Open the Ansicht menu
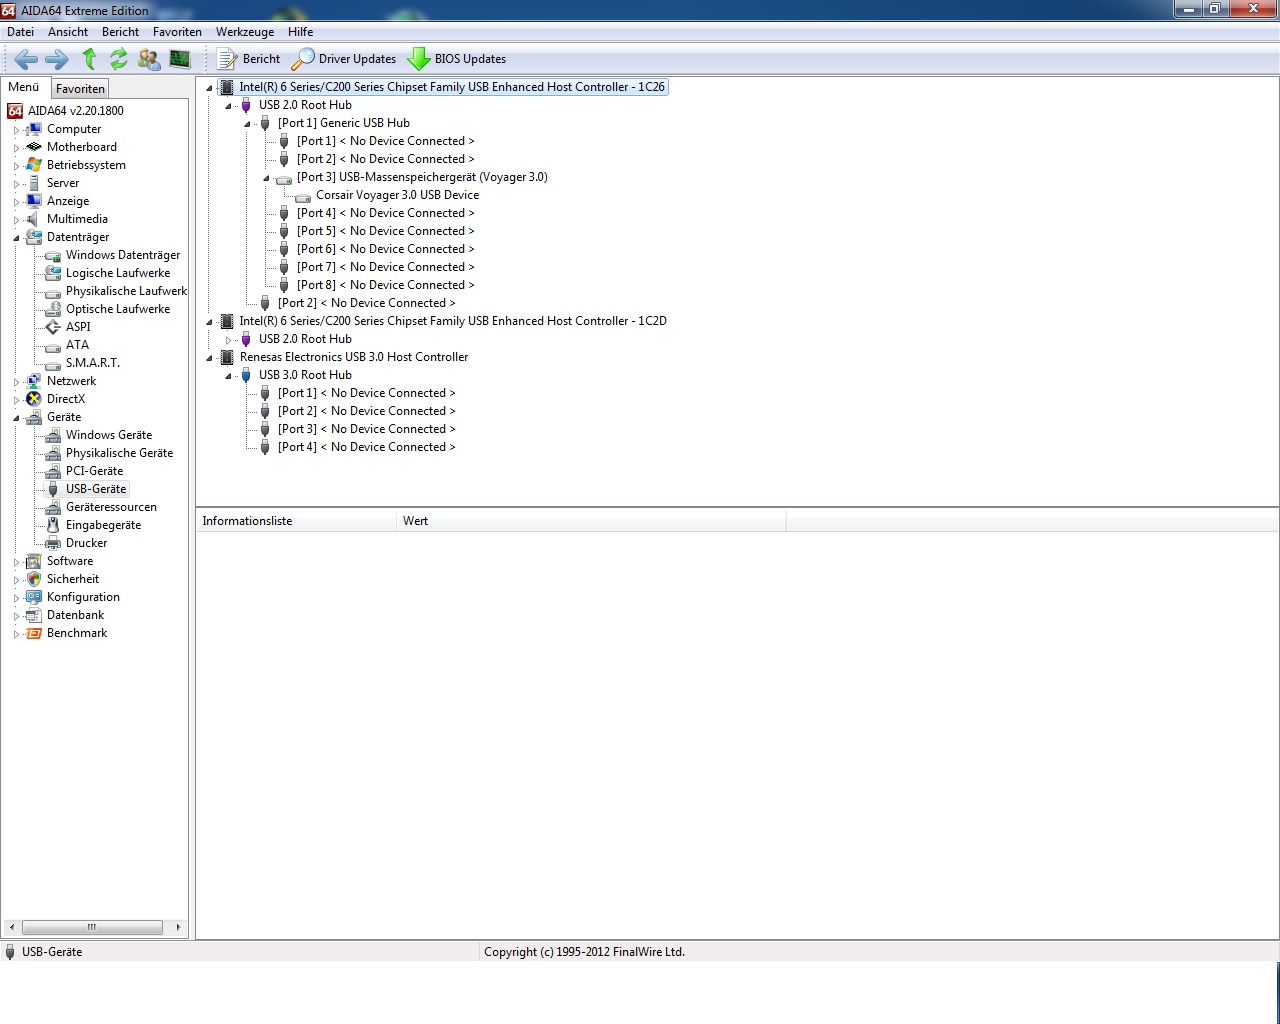The image size is (1280, 1024). pyautogui.click(x=68, y=32)
